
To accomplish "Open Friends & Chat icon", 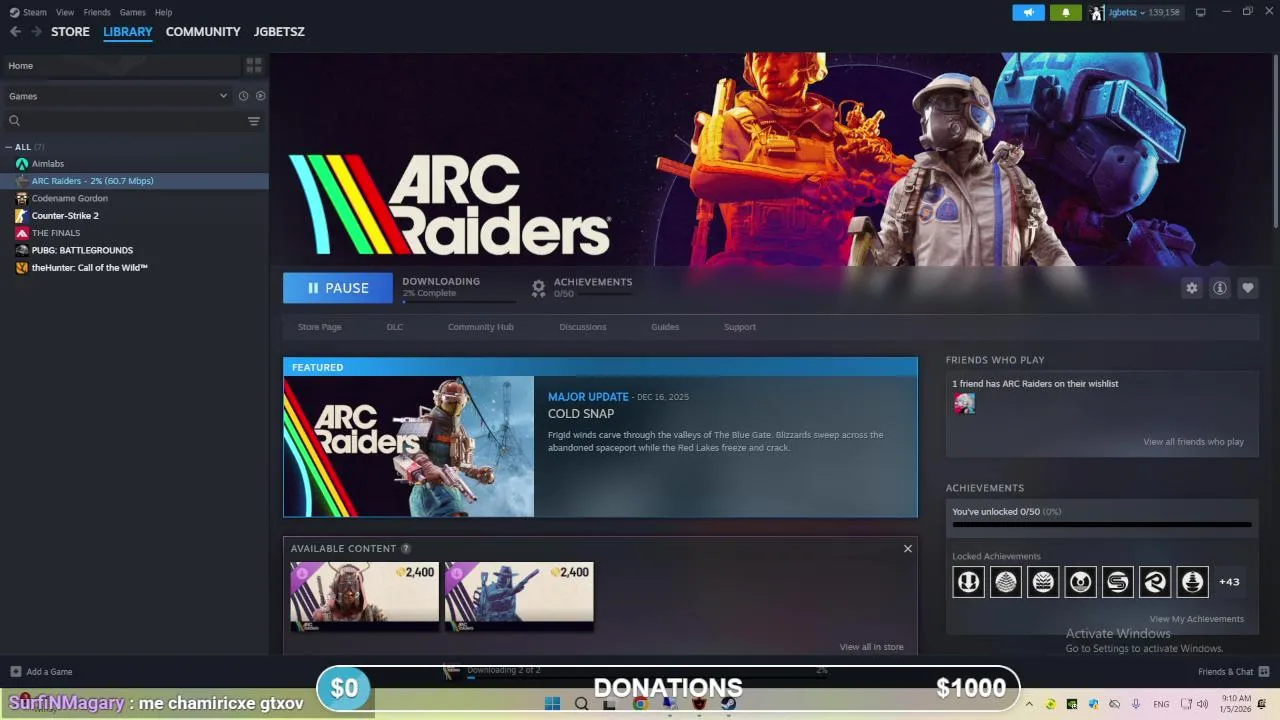I will [x=1264, y=671].
